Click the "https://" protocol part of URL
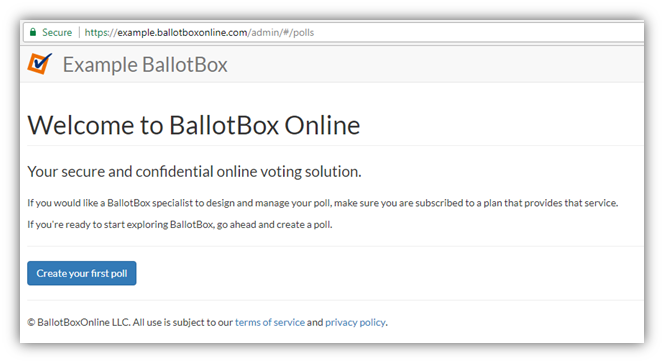The width and height of the screenshot is (664, 363). (x=101, y=33)
